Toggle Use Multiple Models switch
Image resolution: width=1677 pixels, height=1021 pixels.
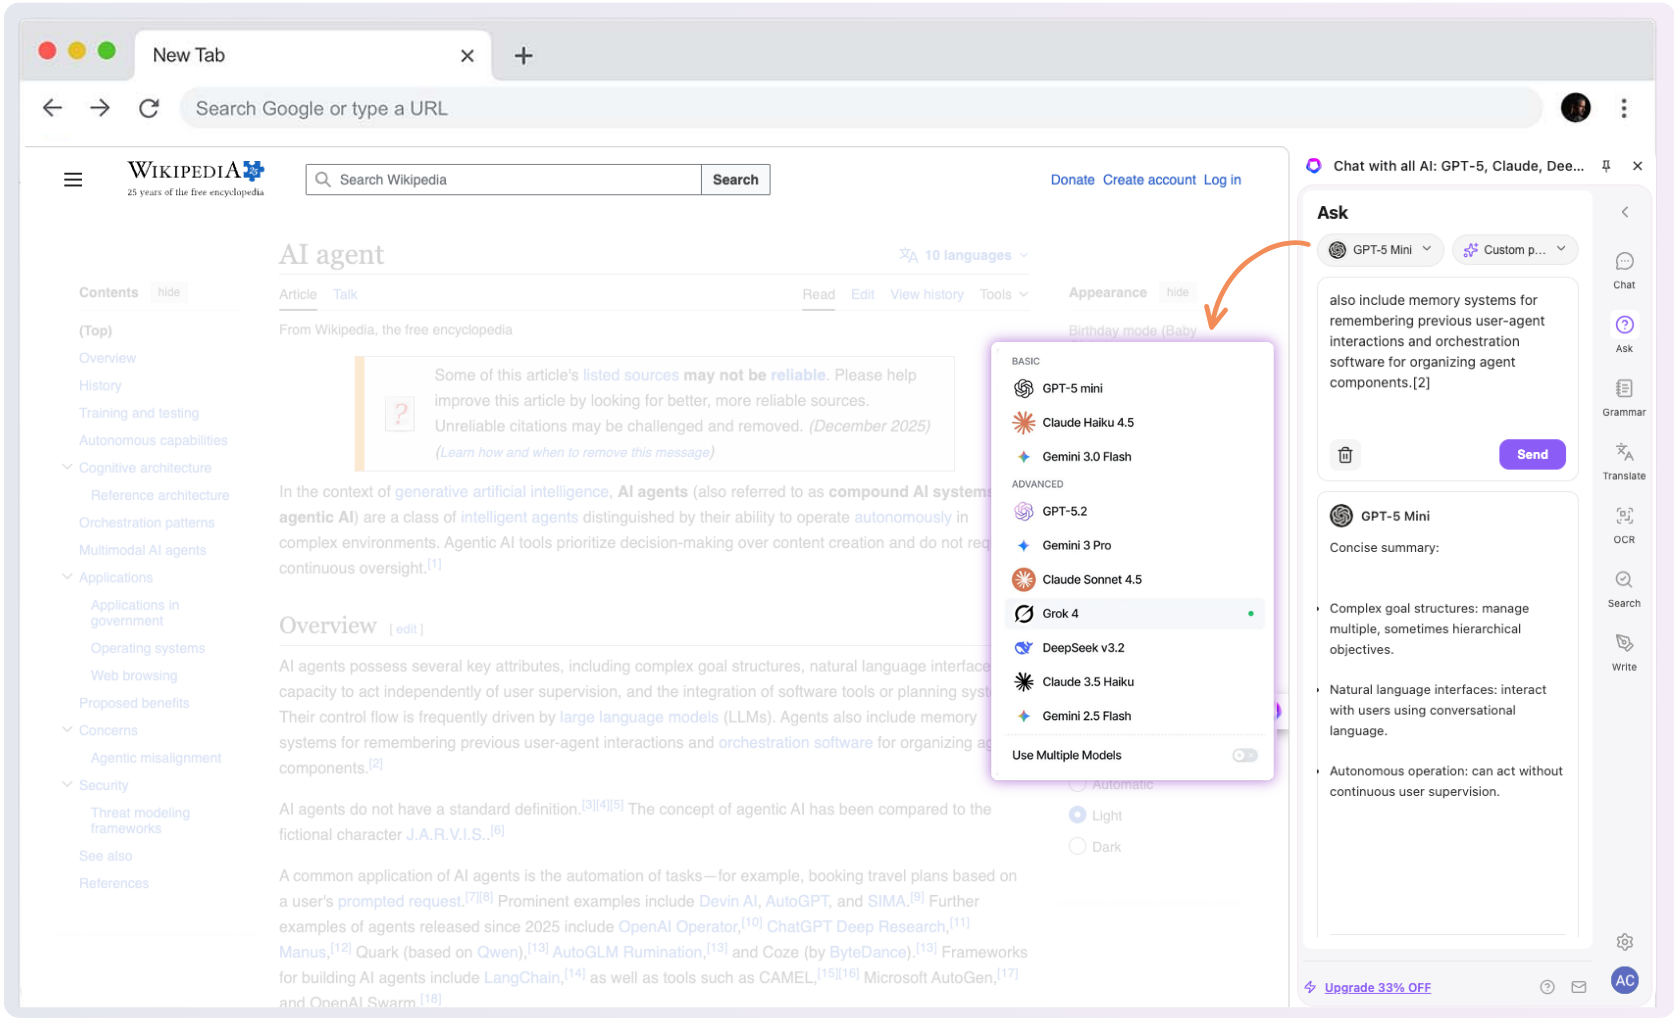click(1244, 755)
